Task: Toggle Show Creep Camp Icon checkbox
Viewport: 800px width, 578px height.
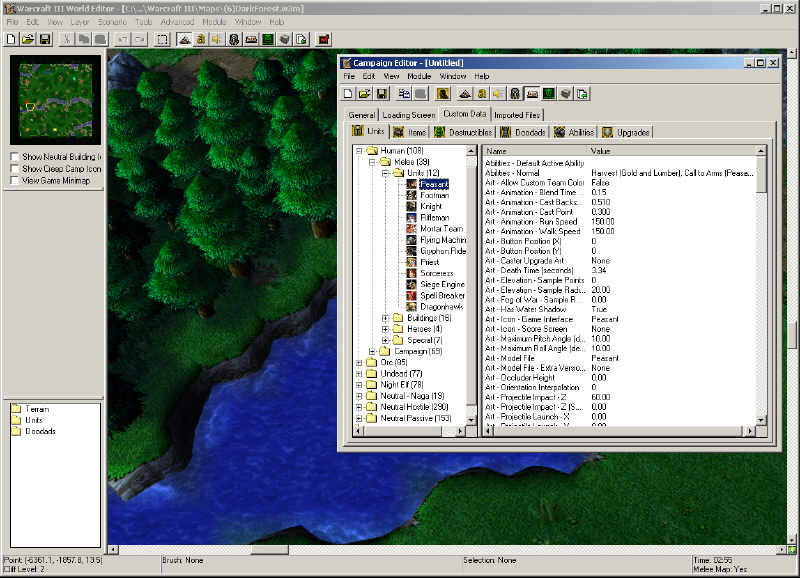Action: (15, 168)
